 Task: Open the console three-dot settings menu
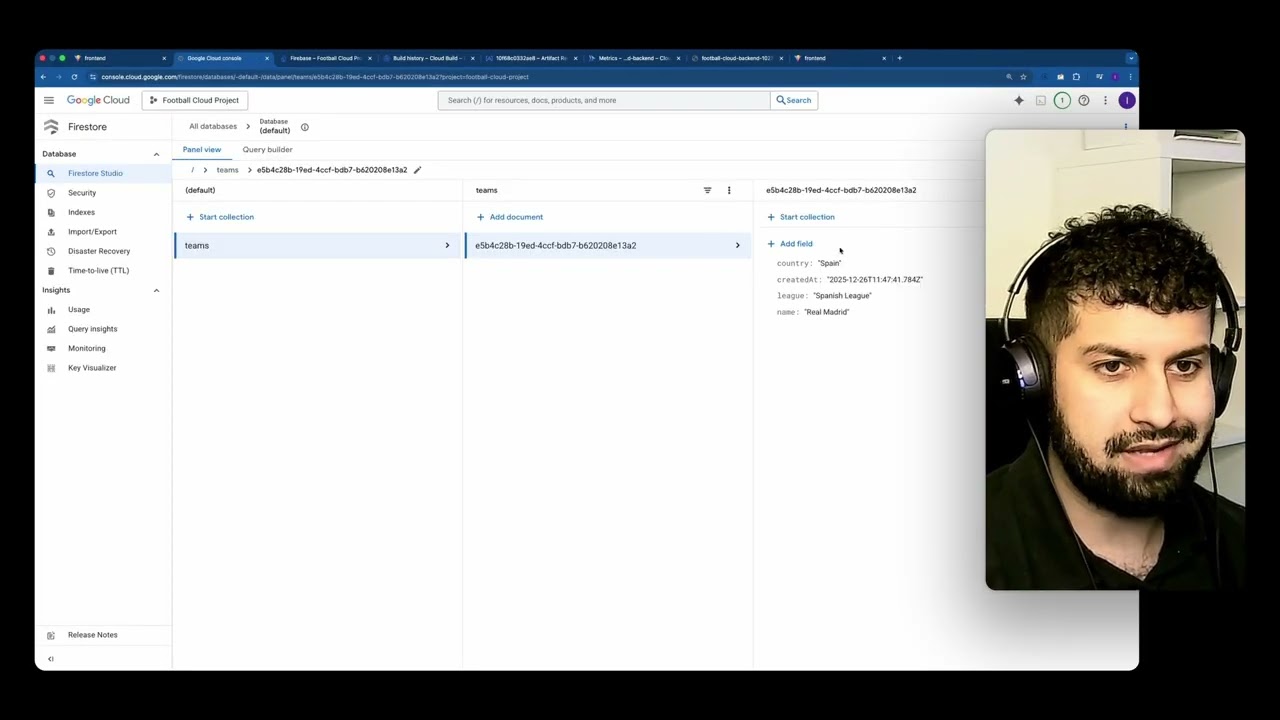pyautogui.click(x=1105, y=100)
